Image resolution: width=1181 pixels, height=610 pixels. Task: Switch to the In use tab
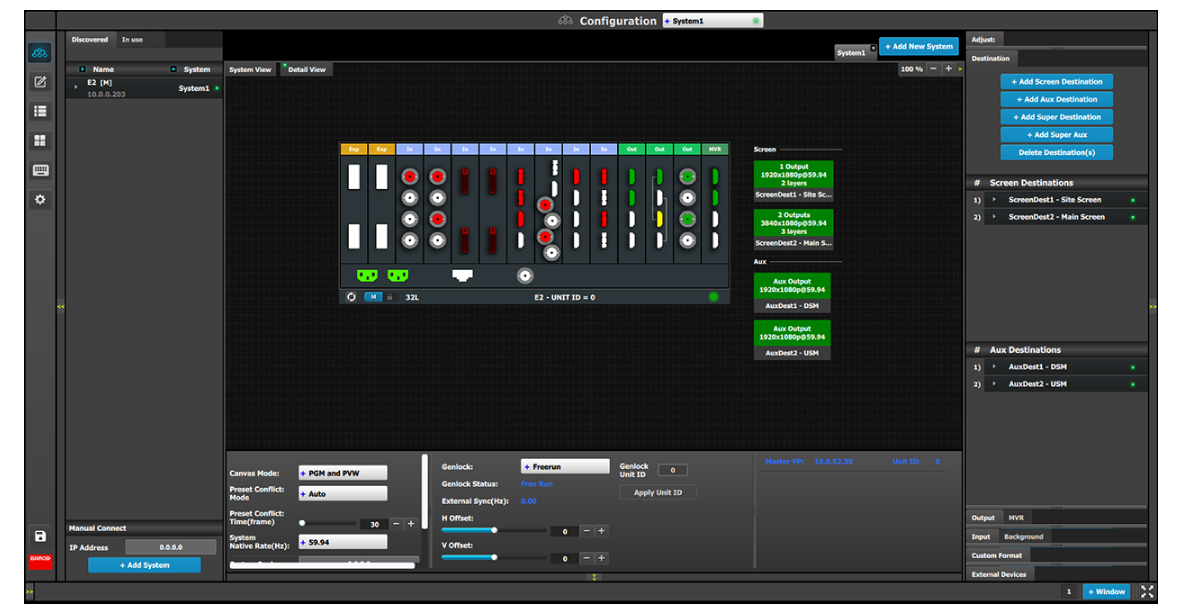133,40
